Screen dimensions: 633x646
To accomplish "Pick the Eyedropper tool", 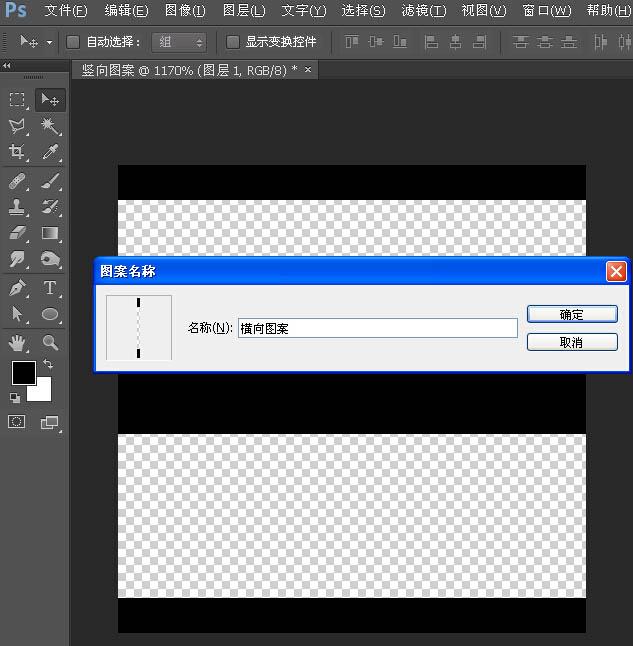I will [x=50, y=153].
